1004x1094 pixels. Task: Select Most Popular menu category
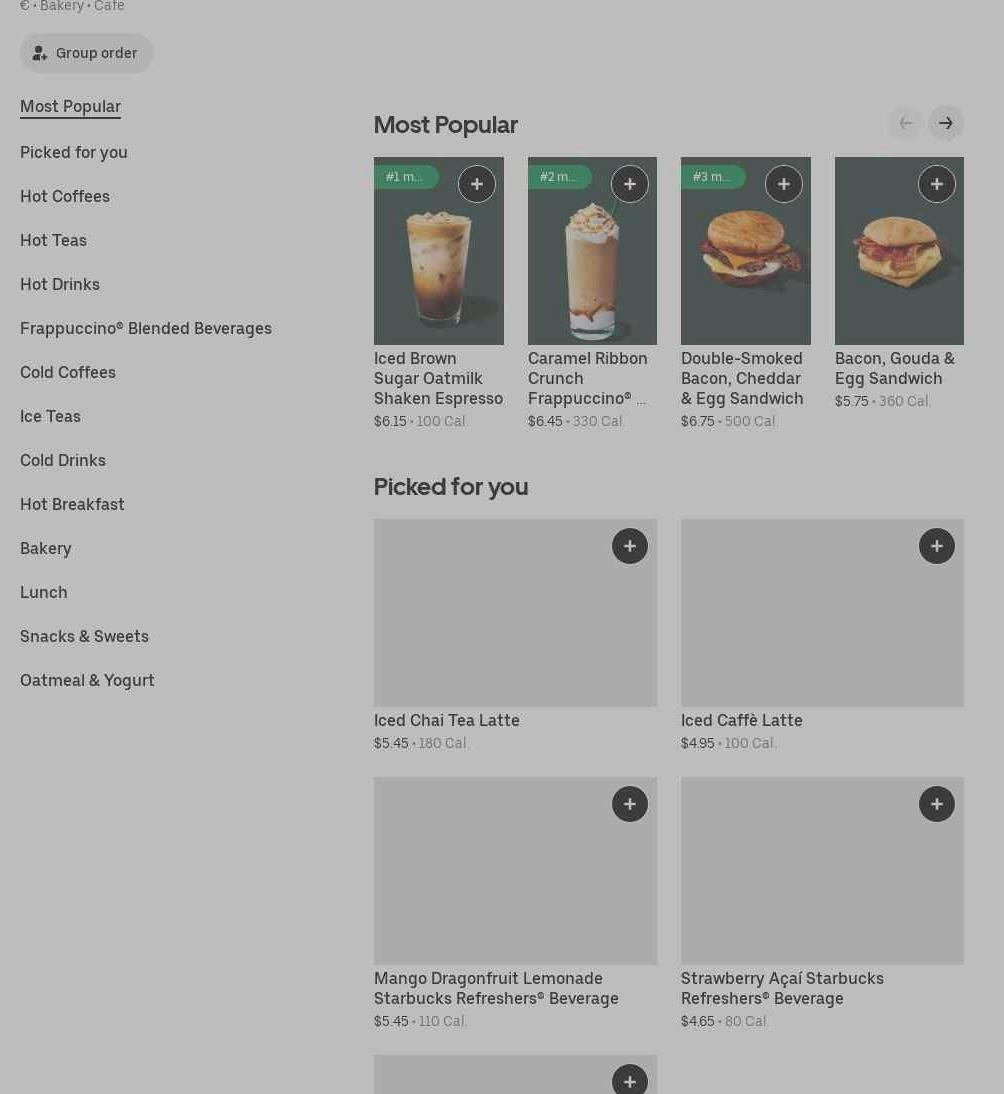tap(70, 107)
